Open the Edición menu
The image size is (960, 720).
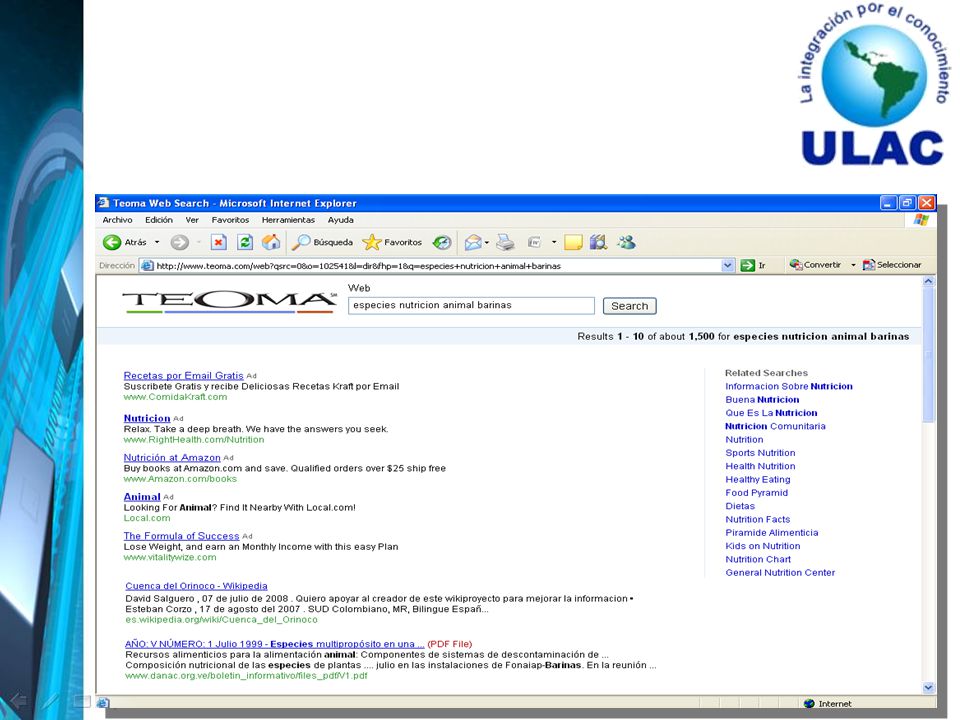tap(159, 220)
